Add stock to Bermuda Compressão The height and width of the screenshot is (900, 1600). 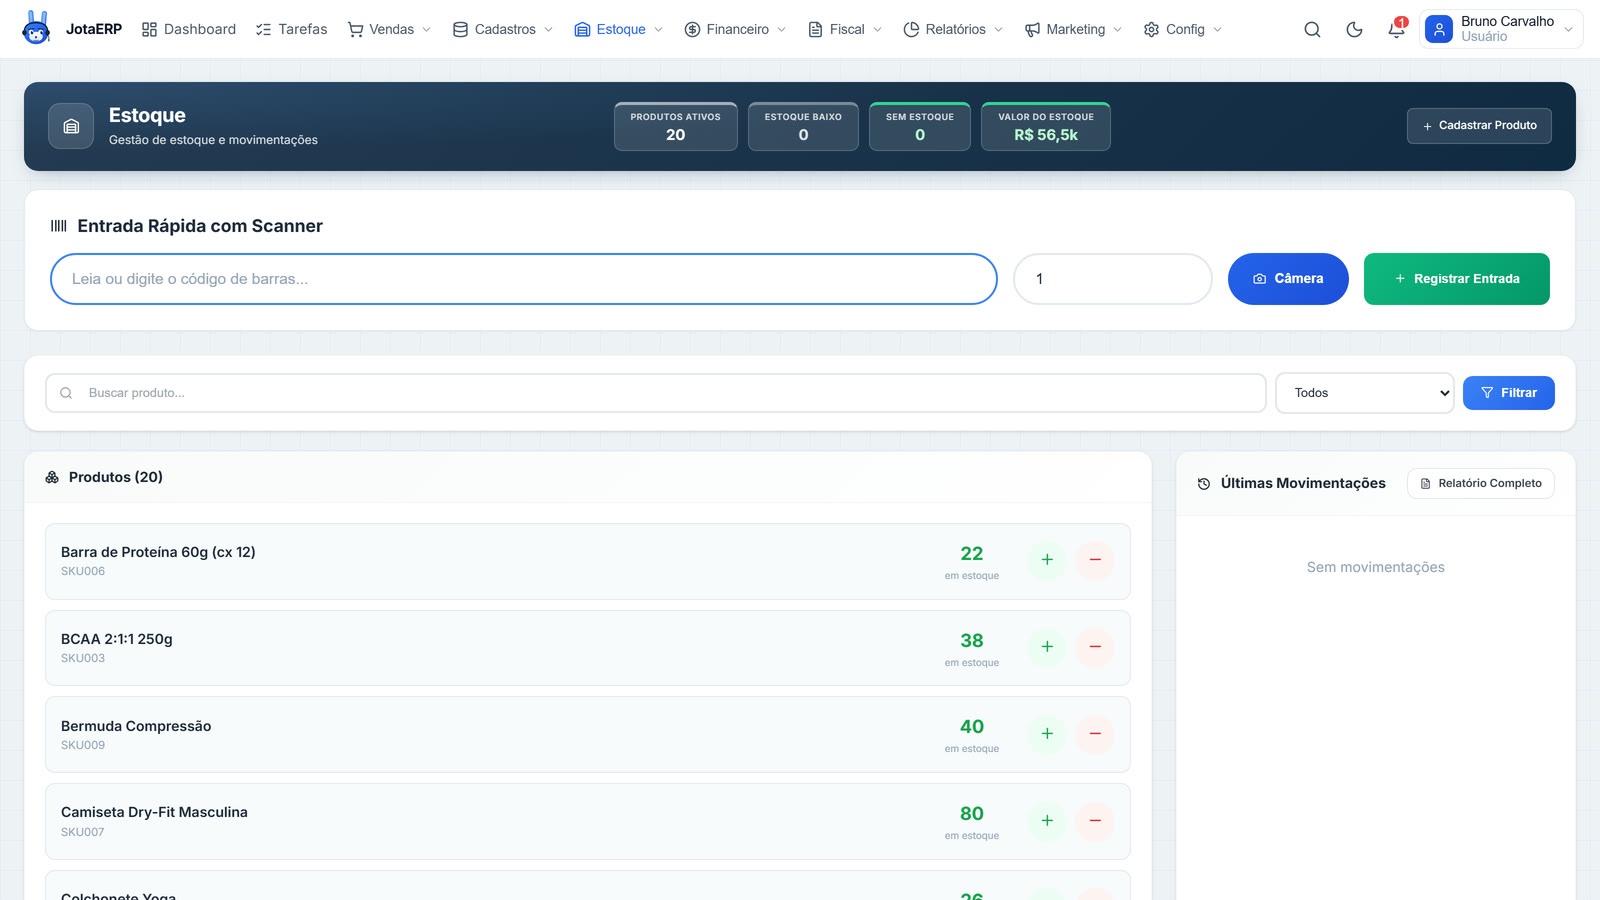pos(1047,734)
